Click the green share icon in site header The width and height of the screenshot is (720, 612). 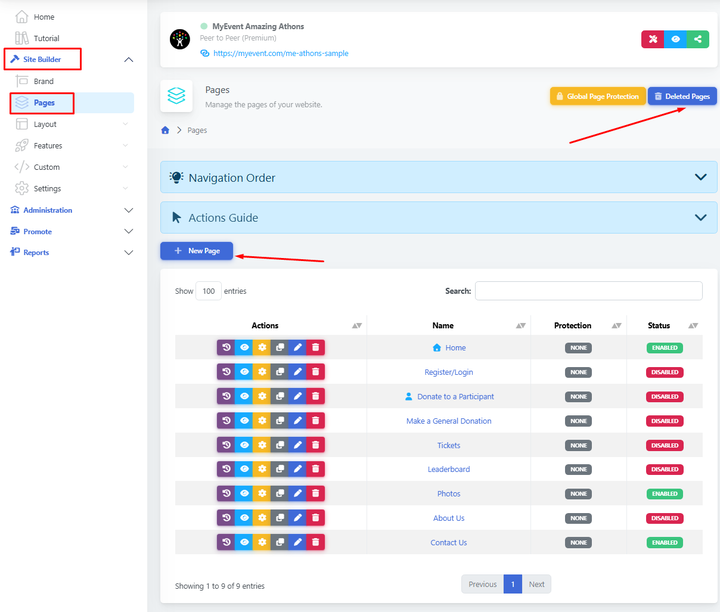[698, 39]
